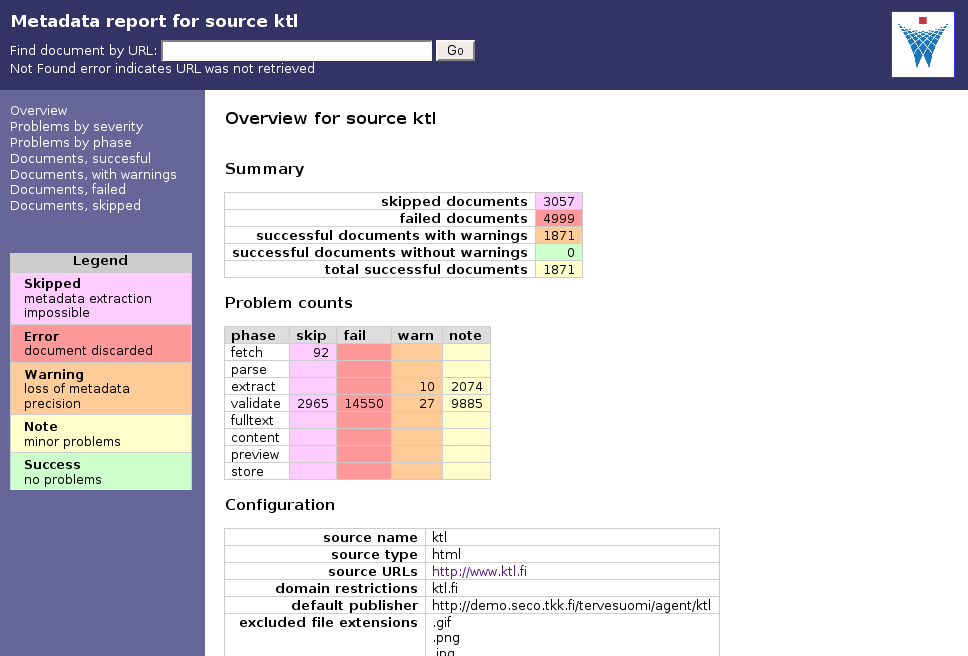Image resolution: width=968 pixels, height=656 pixels.
Task: Go to Documents, skipped list
Action: tap(75, 206)
